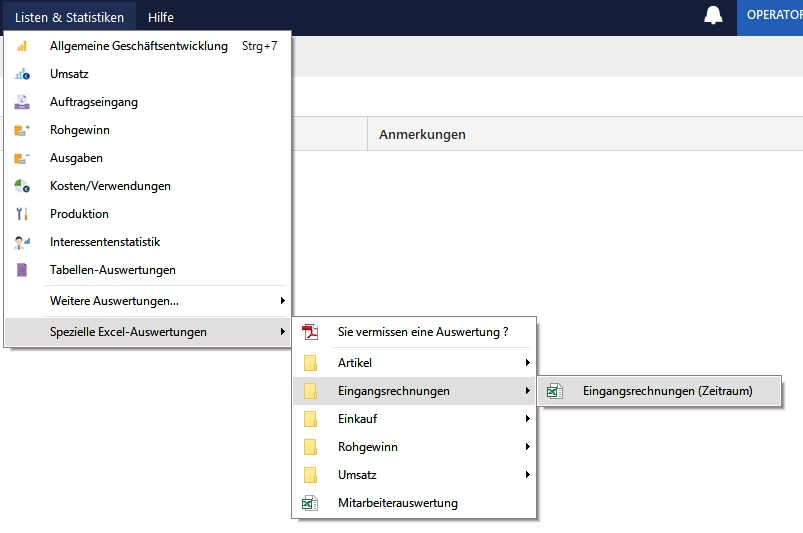Click the Tabellen-Auswertungen purple sheet icon
This screenshot has width=803, height=533.
coord(22,270)
